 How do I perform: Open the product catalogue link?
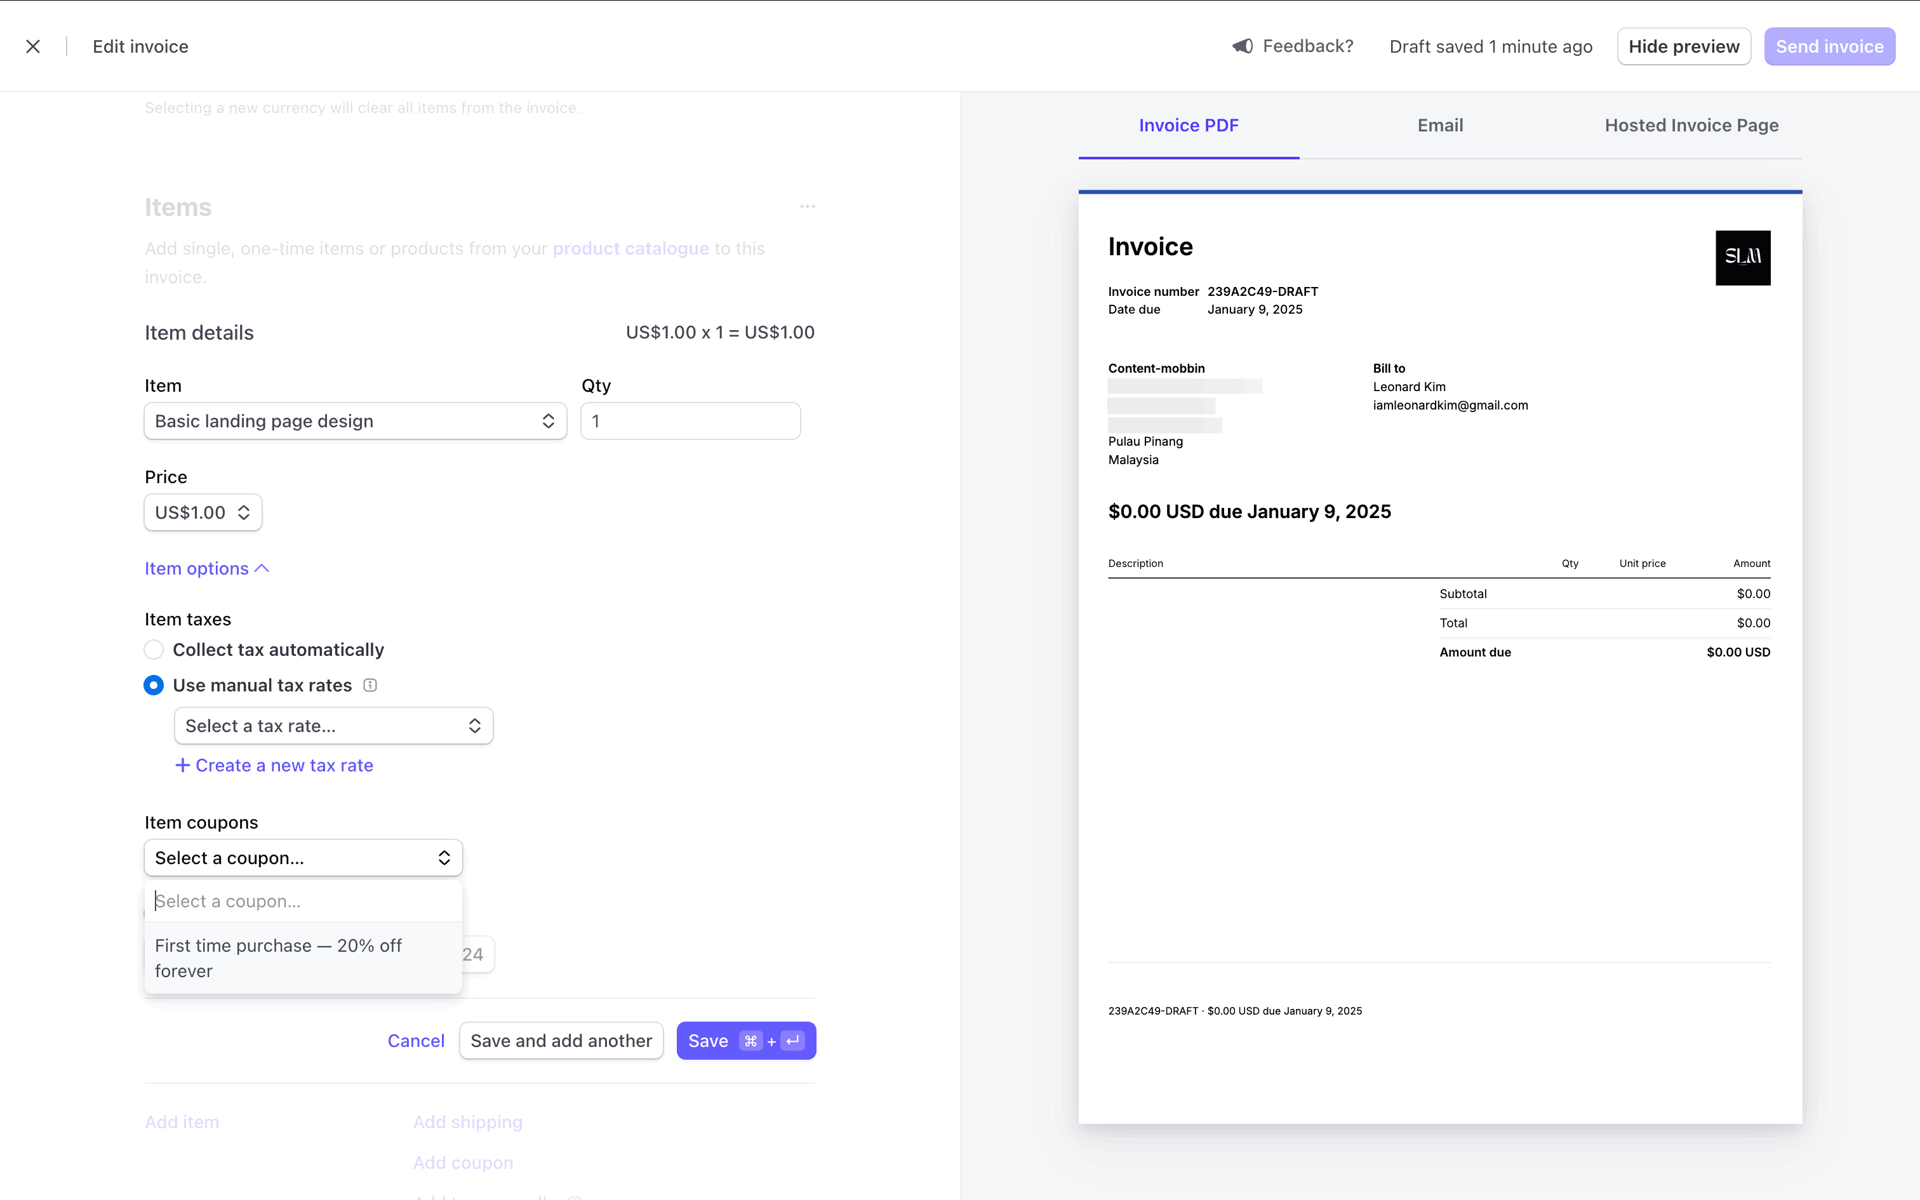[x=631, y=248]
